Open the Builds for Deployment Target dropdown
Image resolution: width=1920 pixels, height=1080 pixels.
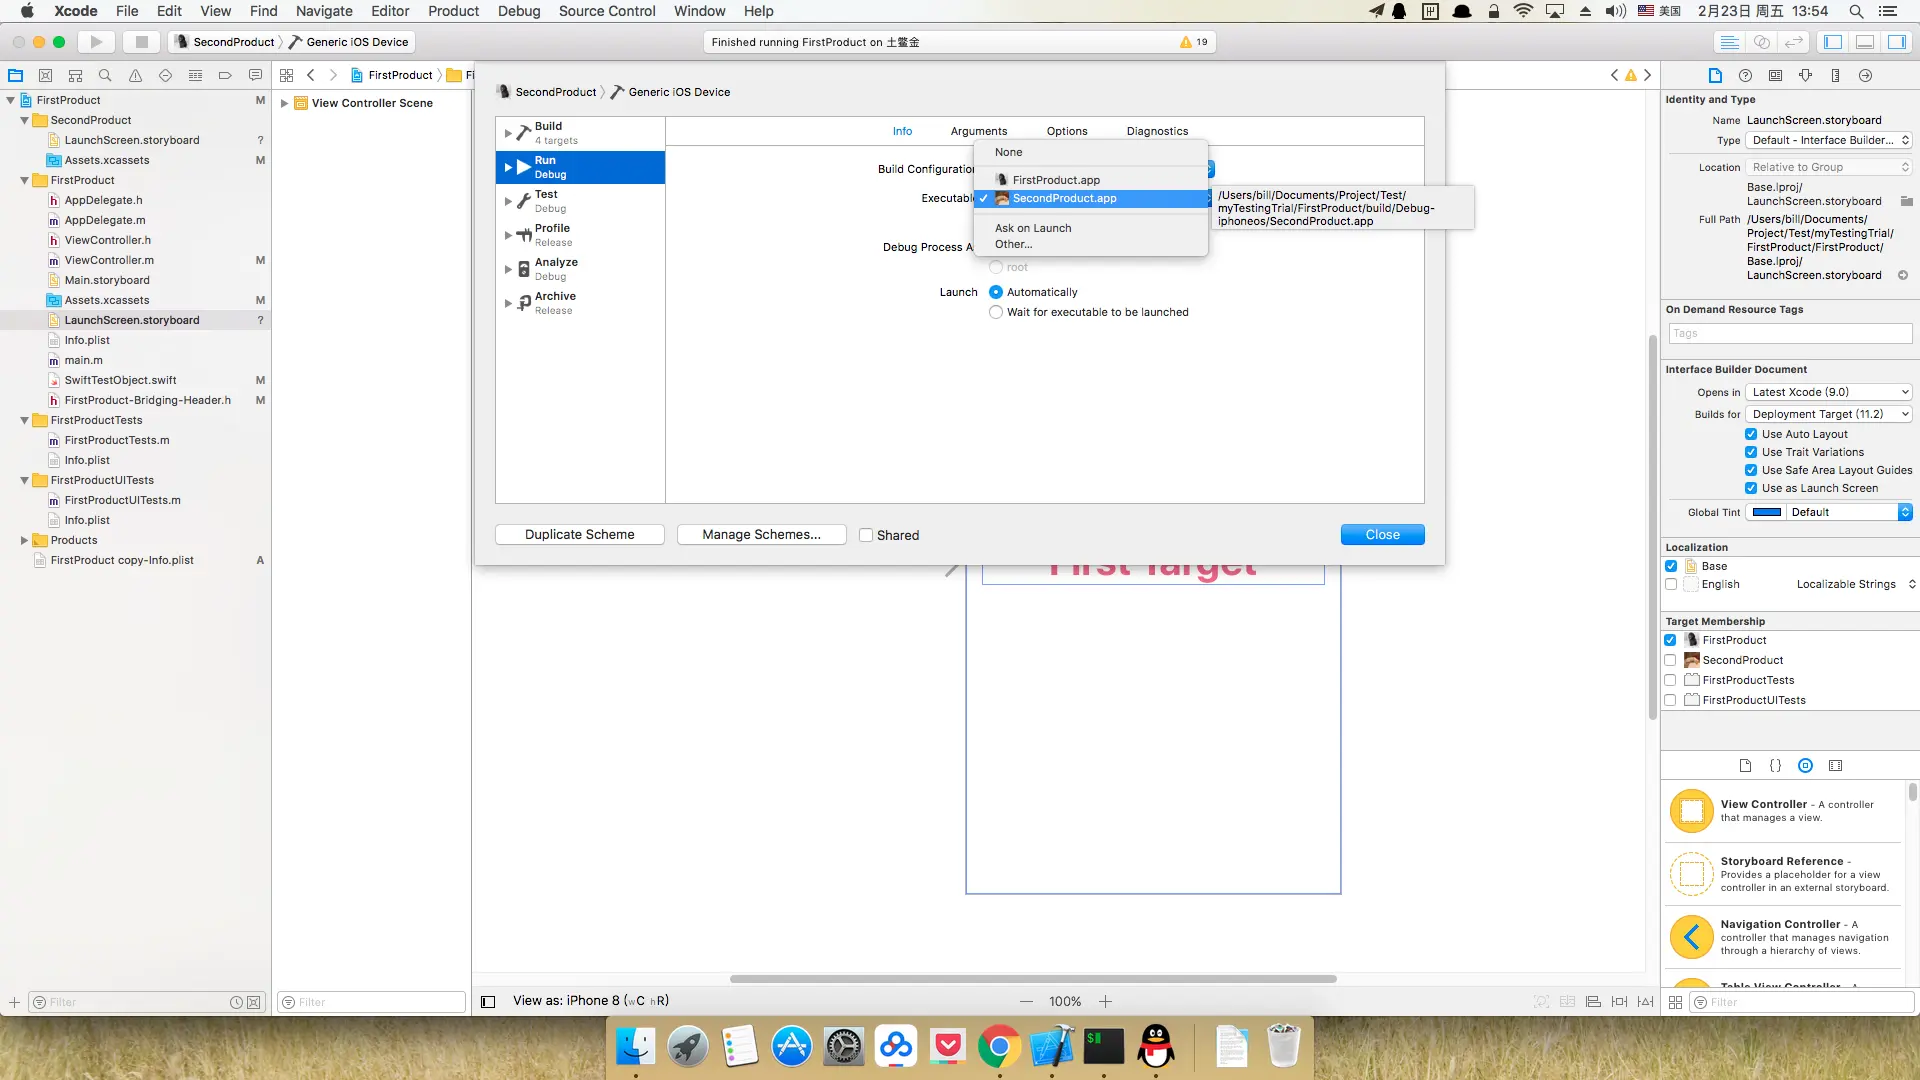(x=1830, y=414)
